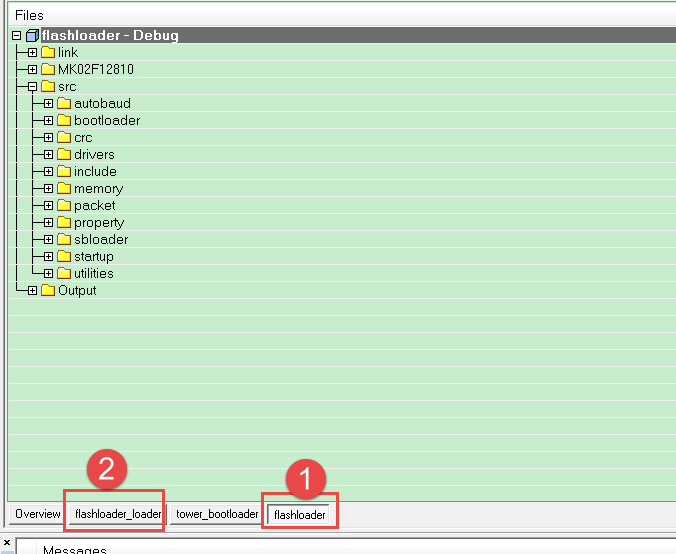
Task: Select the drivers tree label
Action: [94, 154]
